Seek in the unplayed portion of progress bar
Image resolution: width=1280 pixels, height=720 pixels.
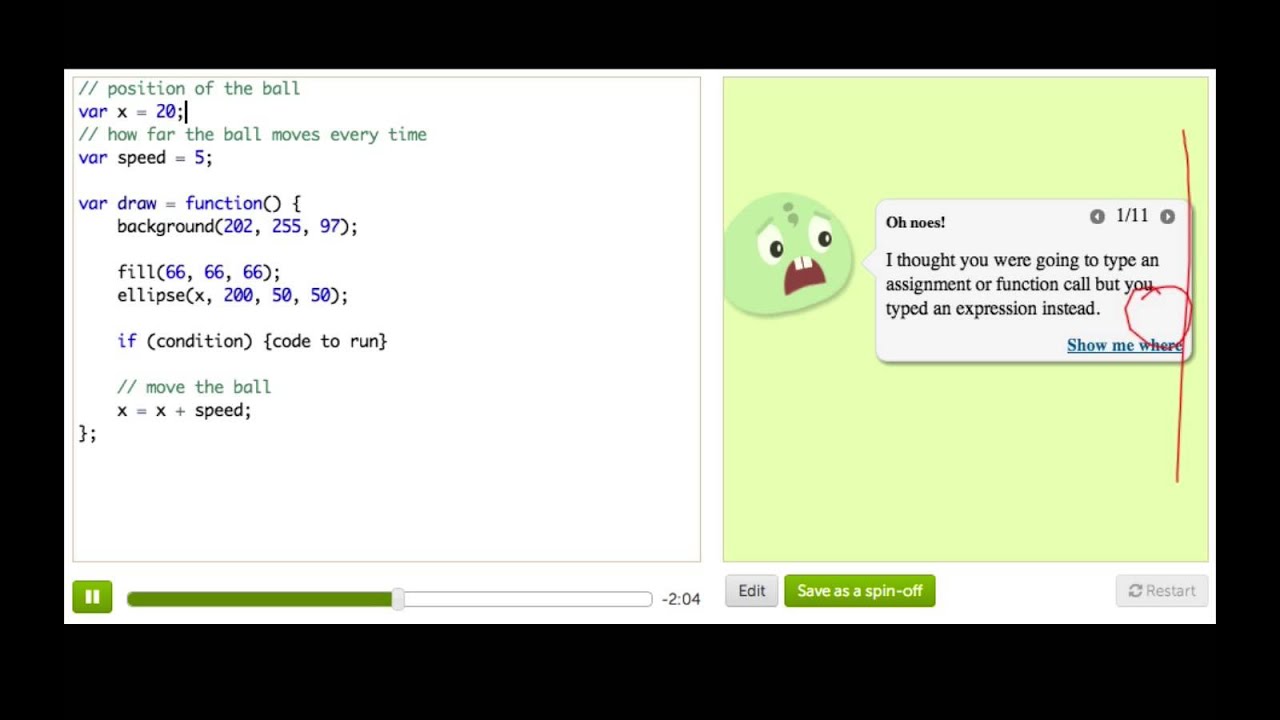(x=527, y=598)
